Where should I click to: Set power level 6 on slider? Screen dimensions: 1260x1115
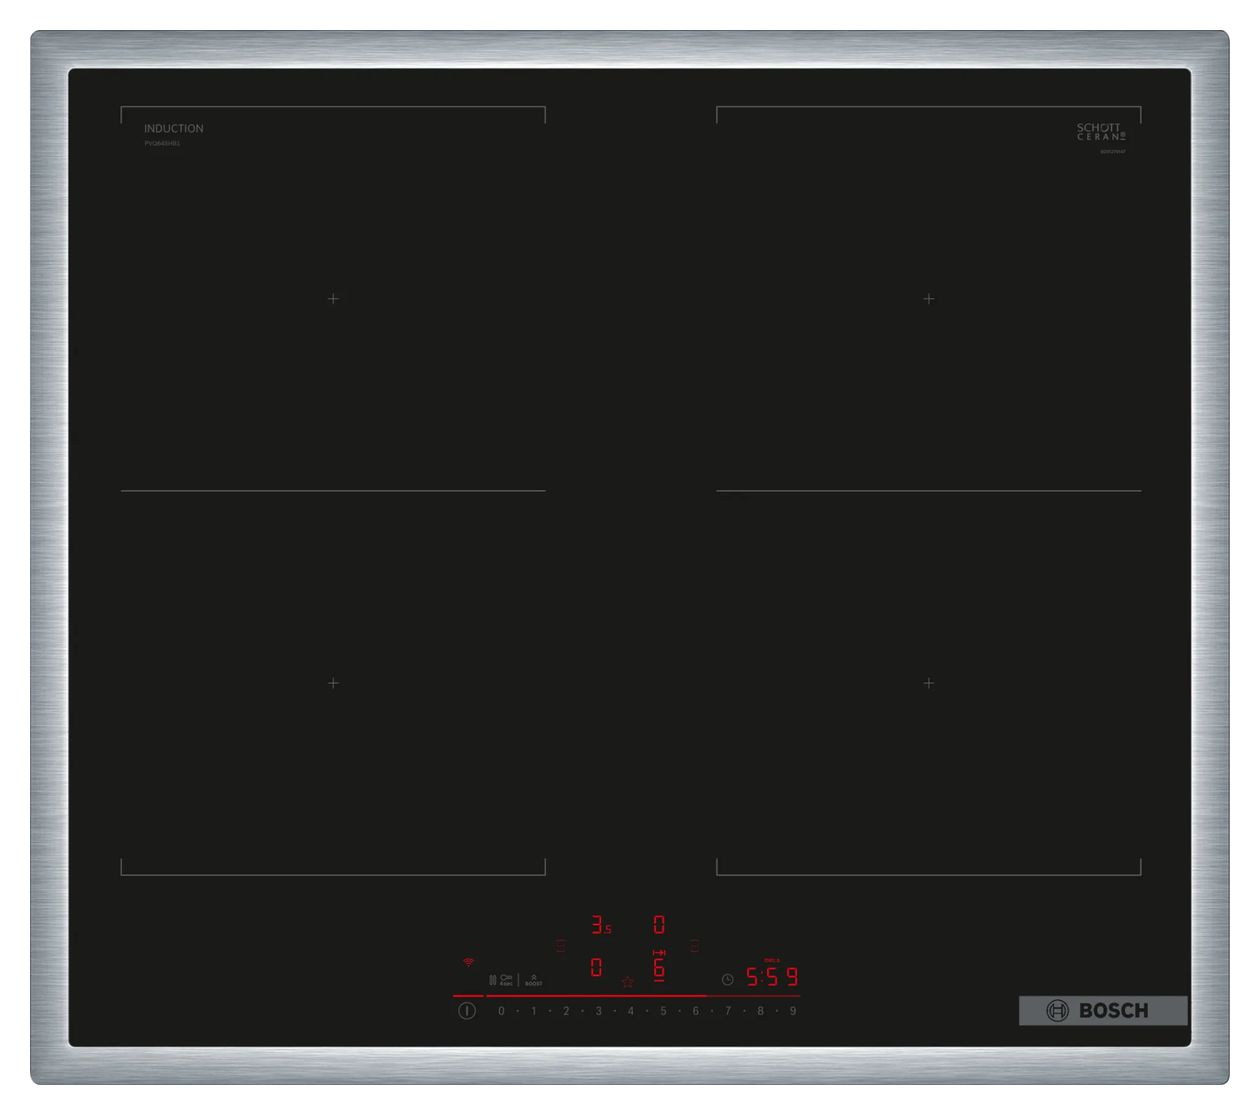point(696,1011)
